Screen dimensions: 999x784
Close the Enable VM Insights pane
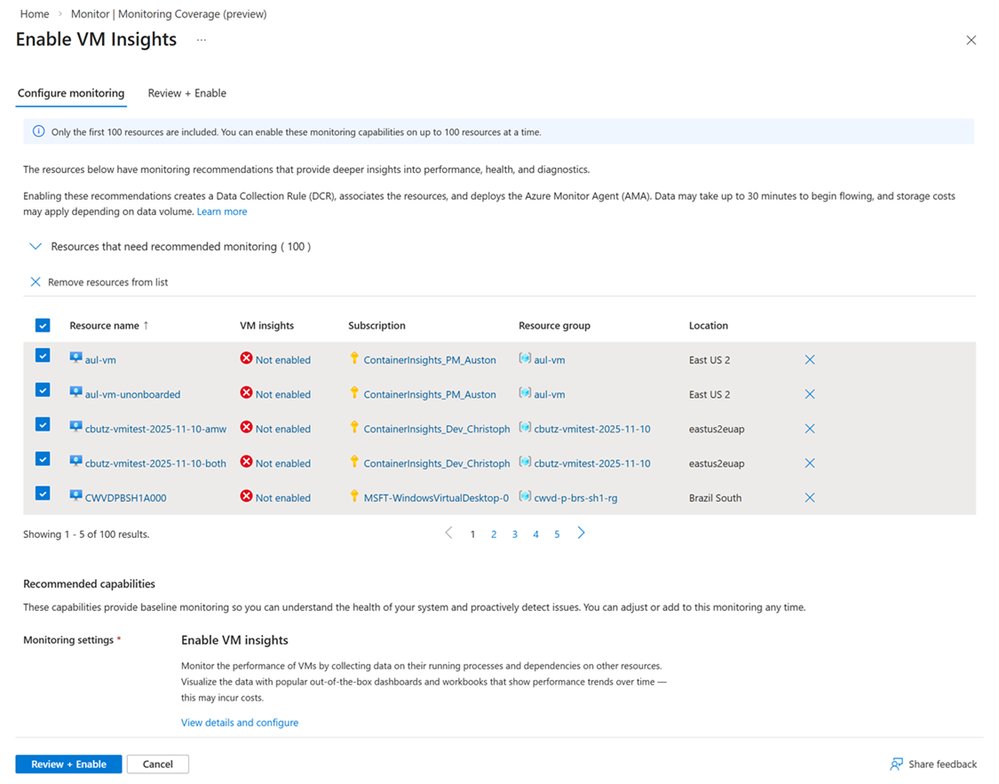coord(971,40)
